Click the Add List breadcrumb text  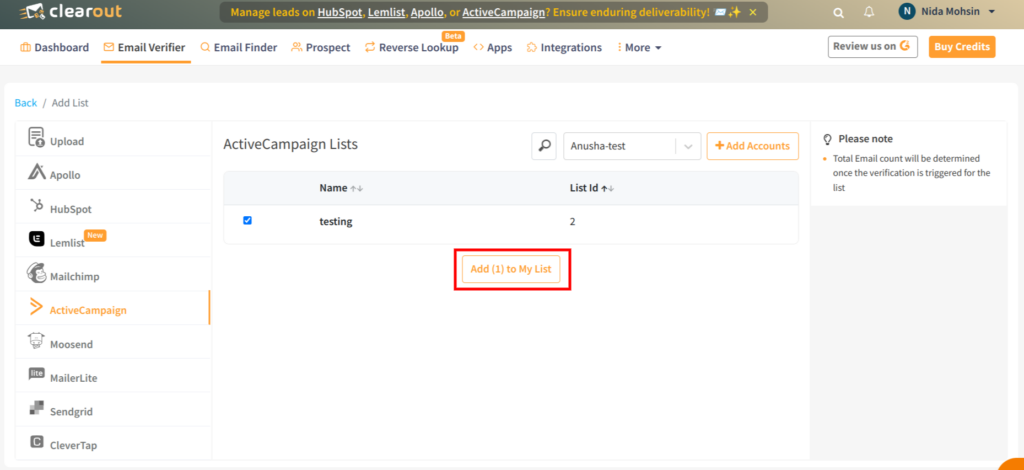(x=70, y=103)
